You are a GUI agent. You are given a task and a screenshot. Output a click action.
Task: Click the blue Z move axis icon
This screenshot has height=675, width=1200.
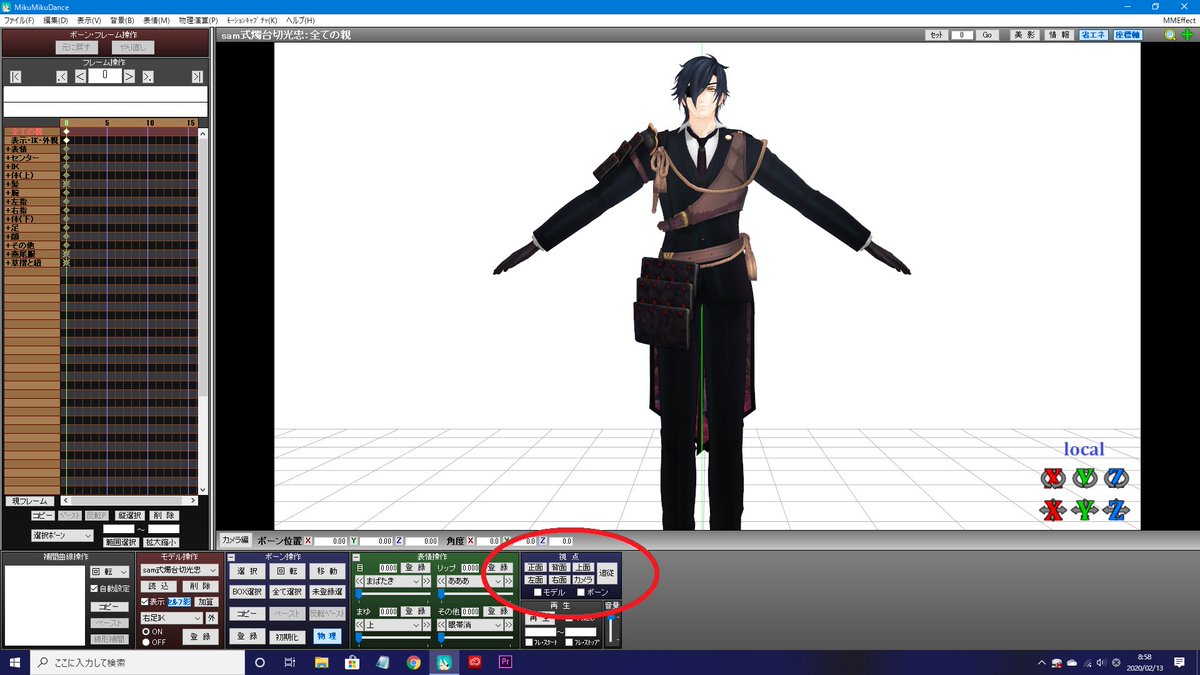tap(1116, 510)
